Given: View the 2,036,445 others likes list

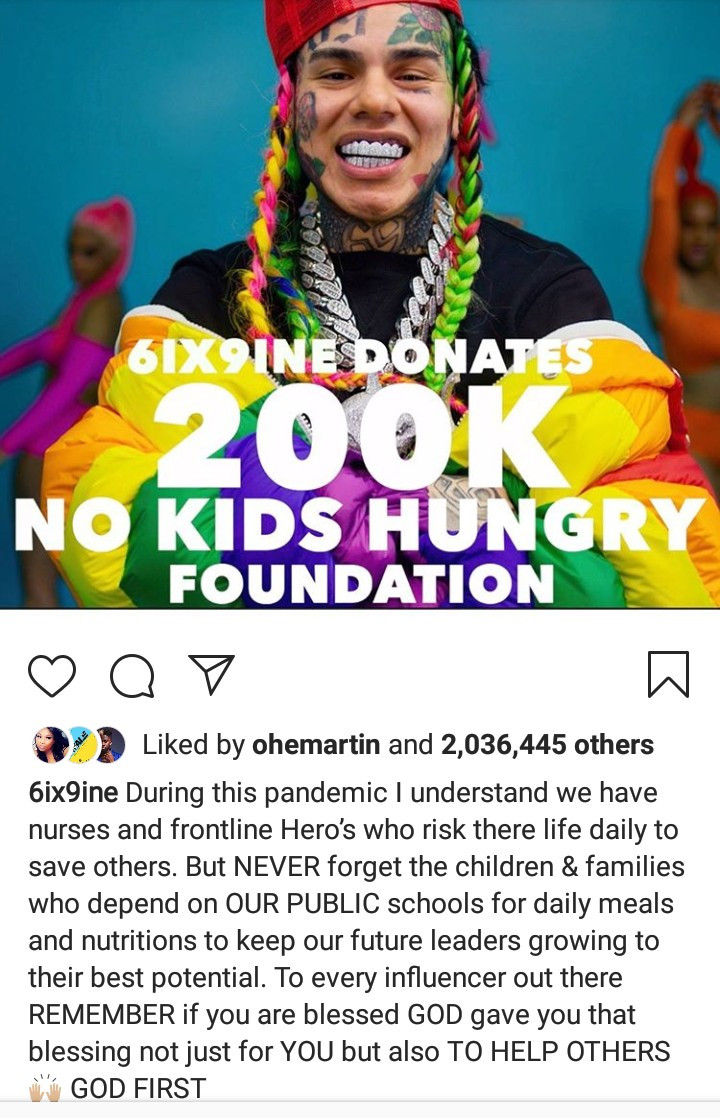Looking at the screenshot, I should point(547,744).
